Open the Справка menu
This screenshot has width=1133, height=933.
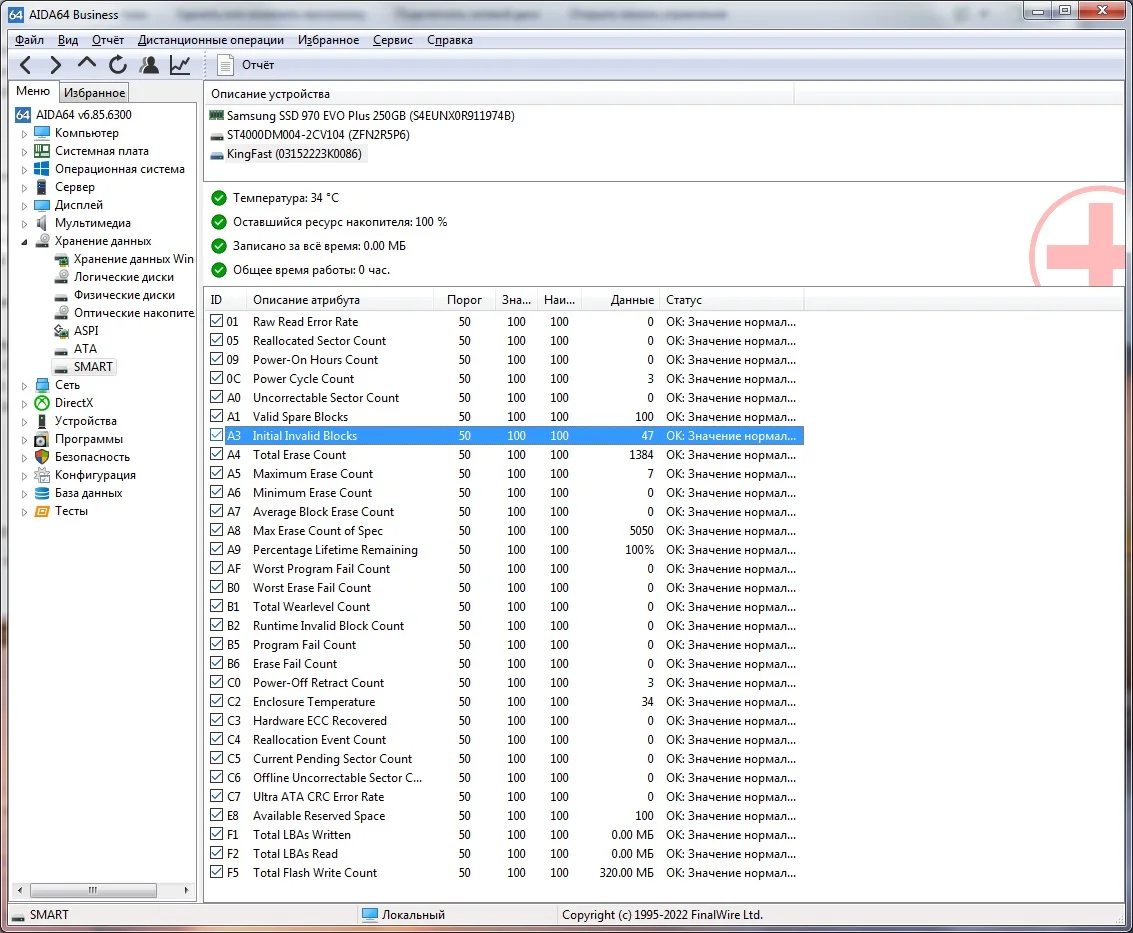point(449,40)
